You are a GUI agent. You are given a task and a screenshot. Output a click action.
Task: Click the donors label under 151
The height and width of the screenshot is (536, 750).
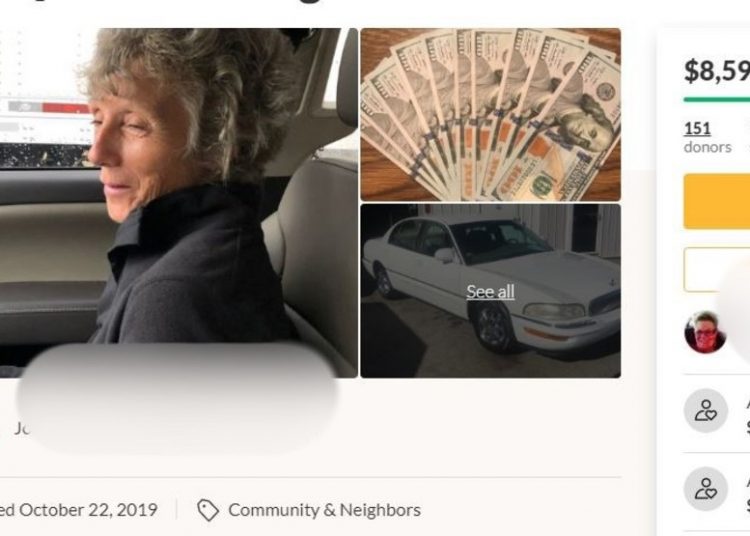(x=707, y=147)
